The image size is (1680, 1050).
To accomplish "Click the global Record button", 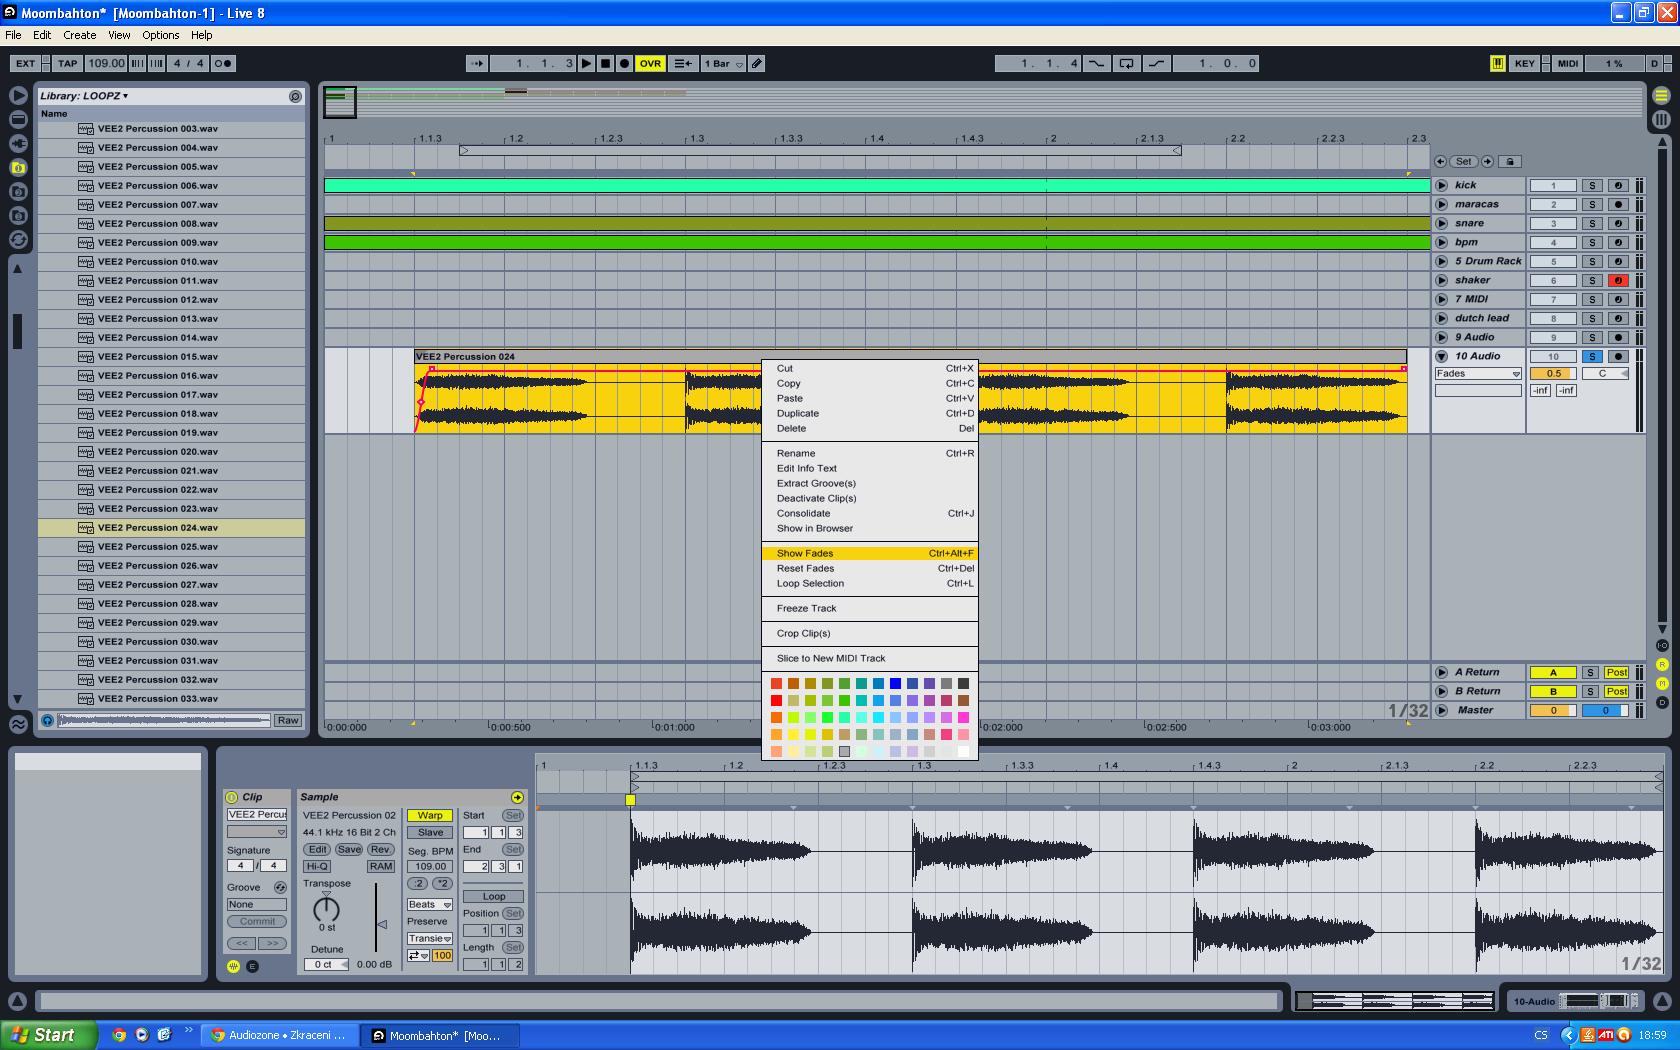I will point(624,63).
